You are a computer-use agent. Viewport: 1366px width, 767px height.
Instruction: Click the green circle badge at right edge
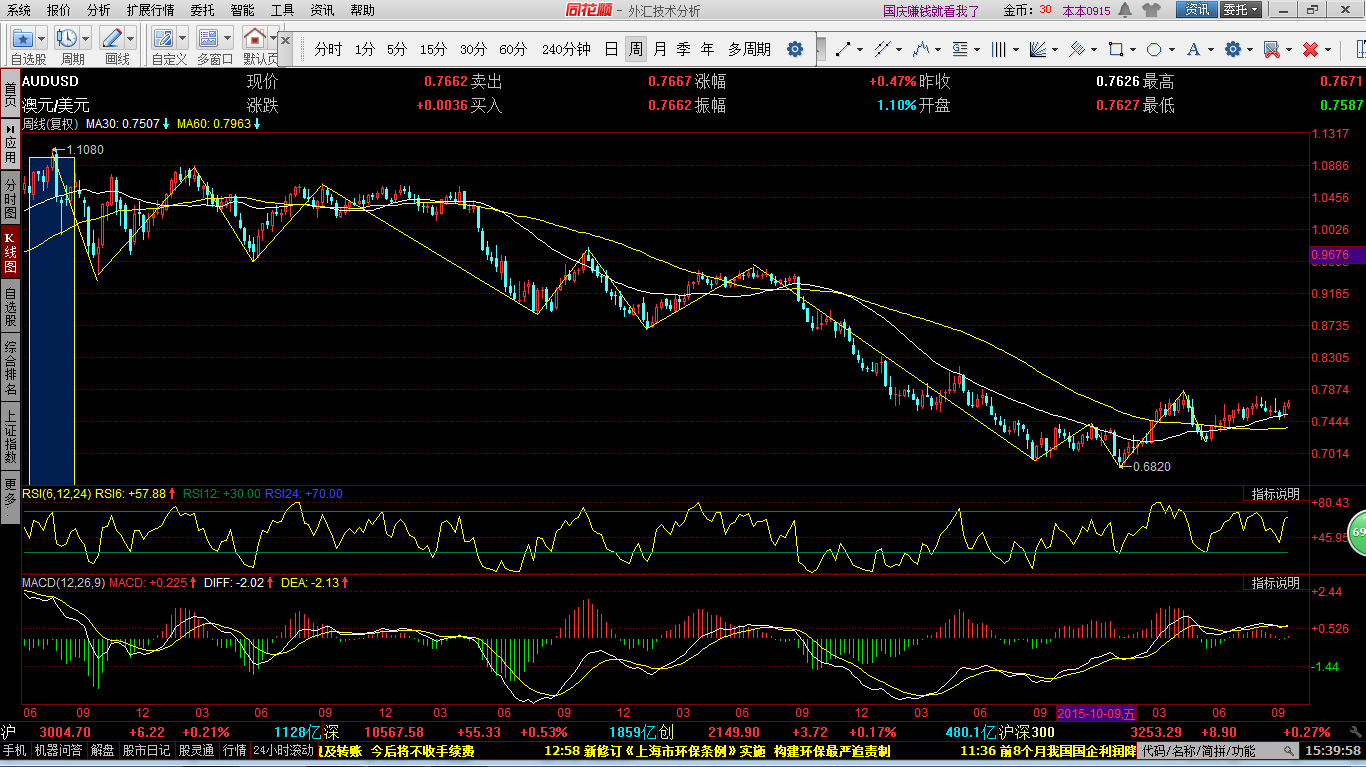1357,533
